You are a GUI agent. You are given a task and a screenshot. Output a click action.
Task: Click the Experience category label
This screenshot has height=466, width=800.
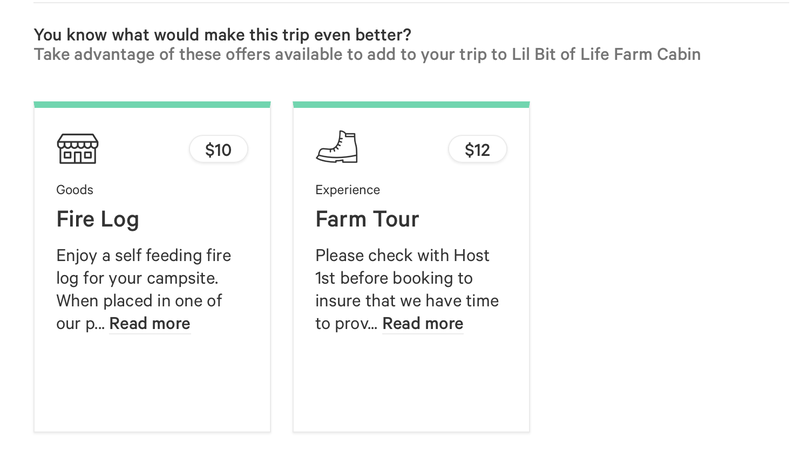point(347,190)
